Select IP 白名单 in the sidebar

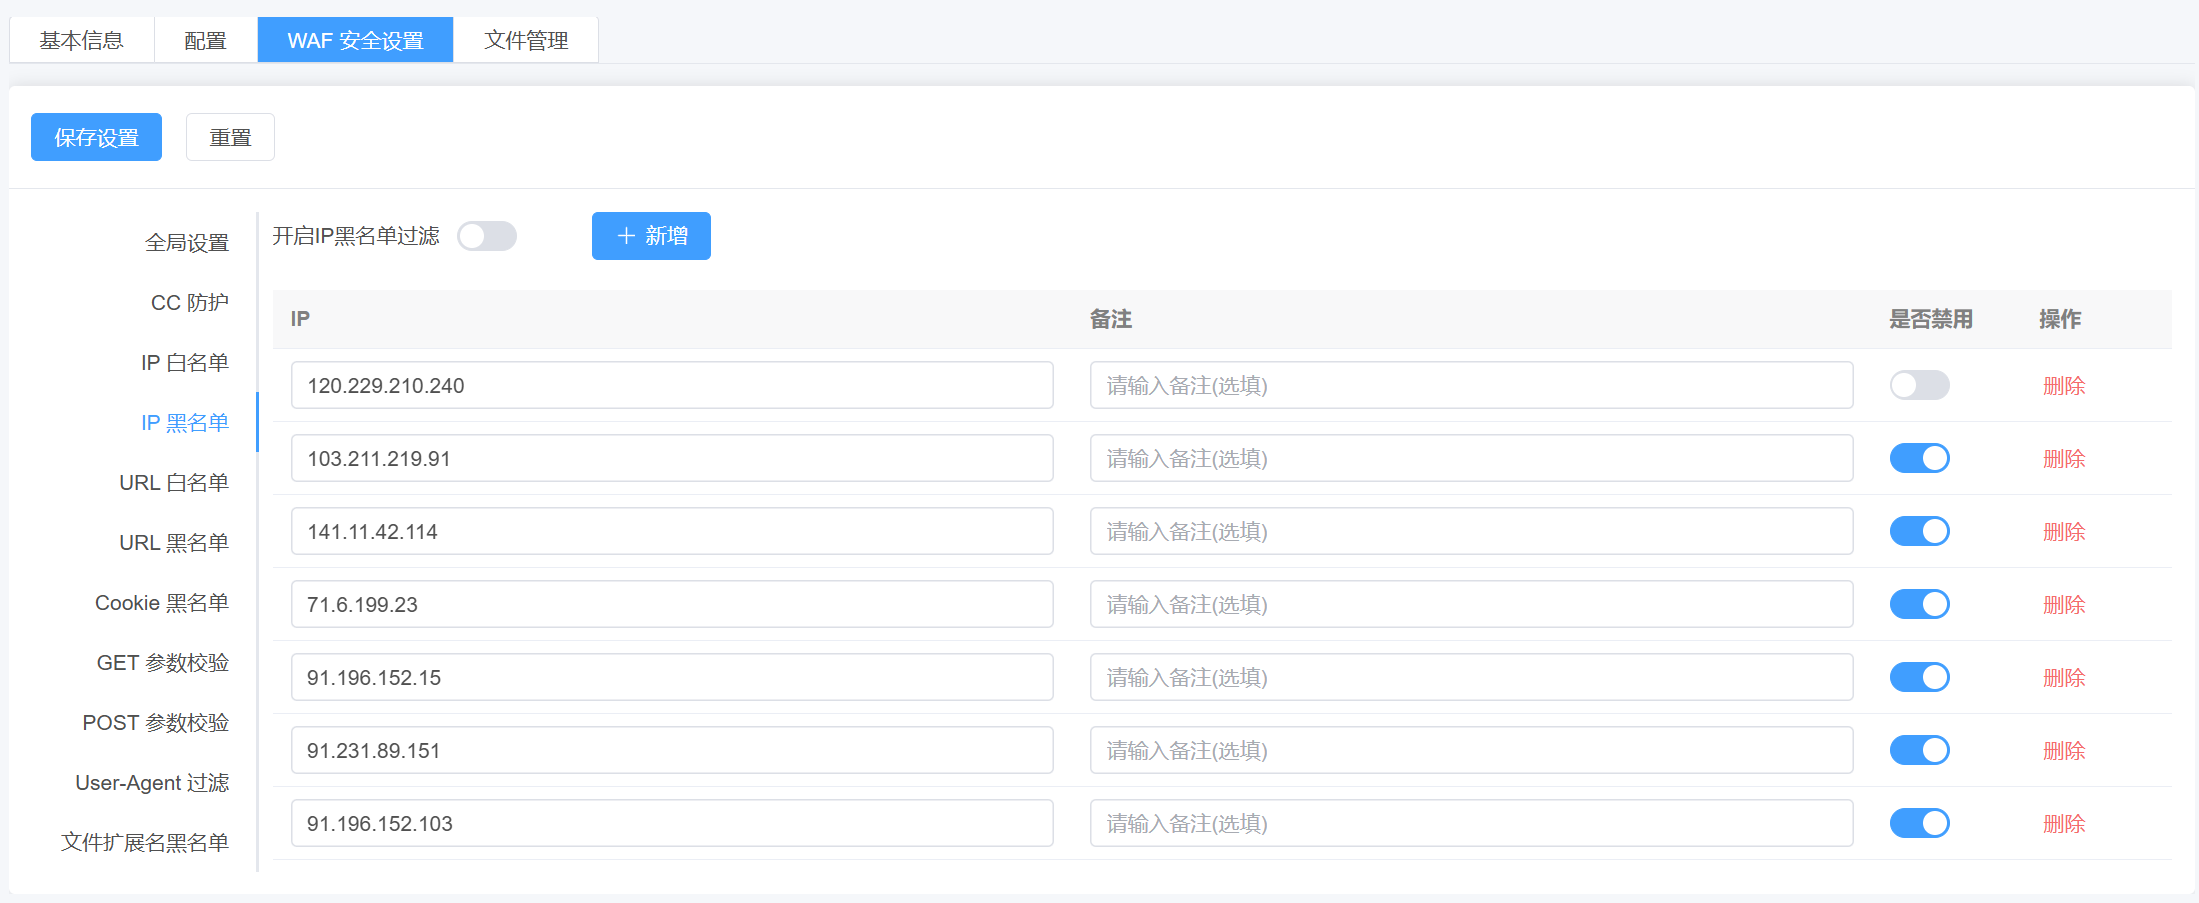point(185,363)
